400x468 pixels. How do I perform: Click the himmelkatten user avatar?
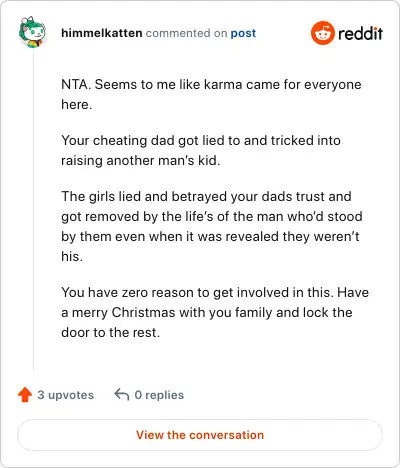tap(32, 32)
